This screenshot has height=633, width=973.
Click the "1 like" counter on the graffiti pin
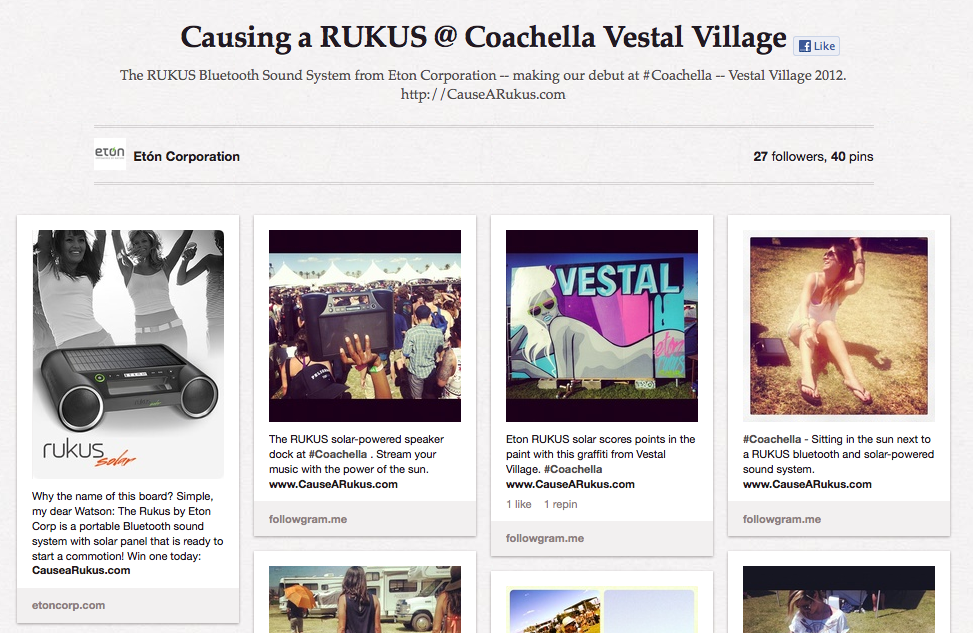pos(517,503)
